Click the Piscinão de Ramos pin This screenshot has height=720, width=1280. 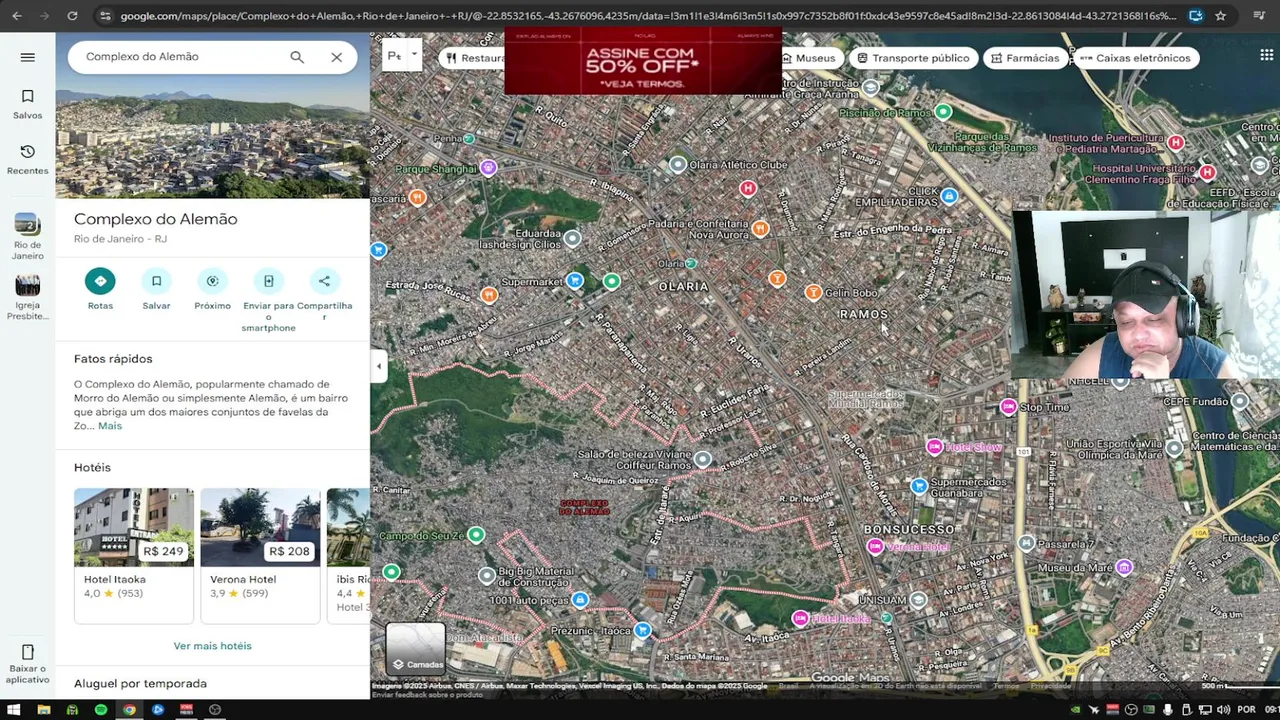tap(942, 112)
